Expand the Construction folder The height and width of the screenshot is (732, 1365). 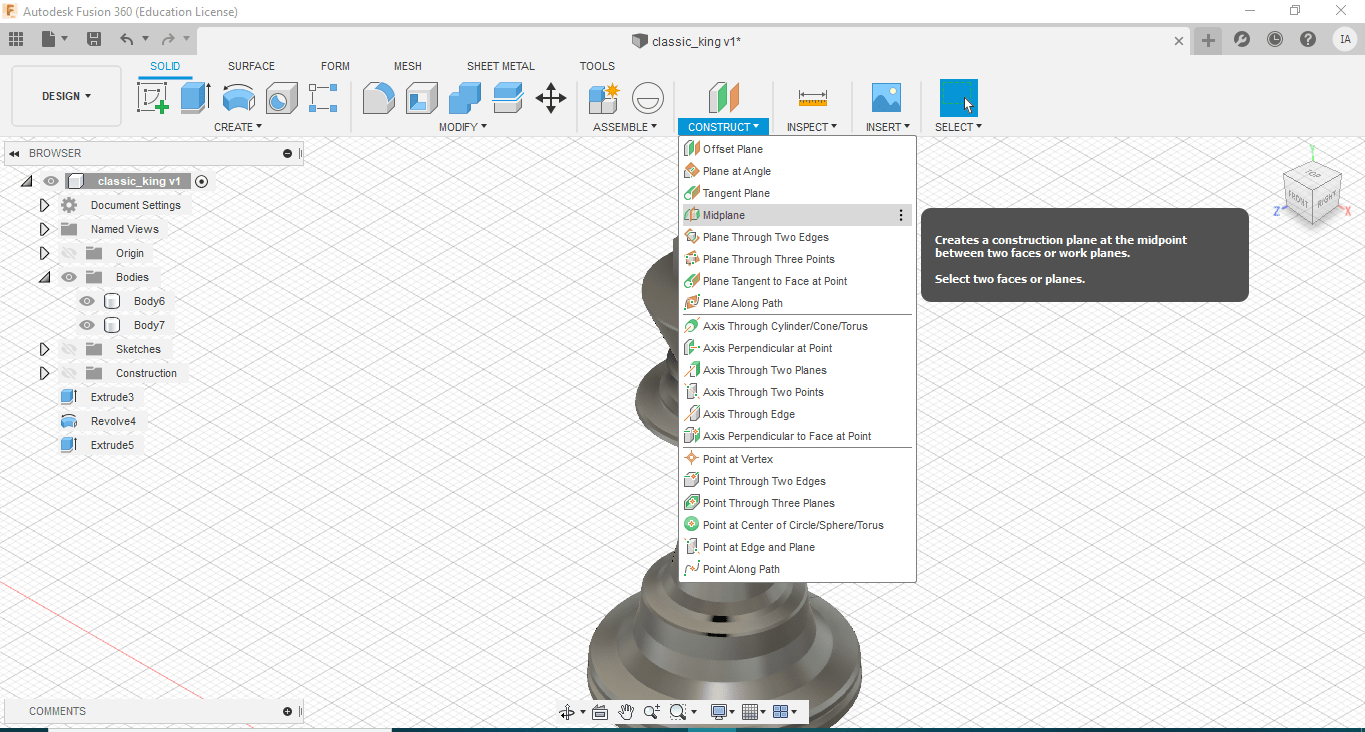point(44,373)
